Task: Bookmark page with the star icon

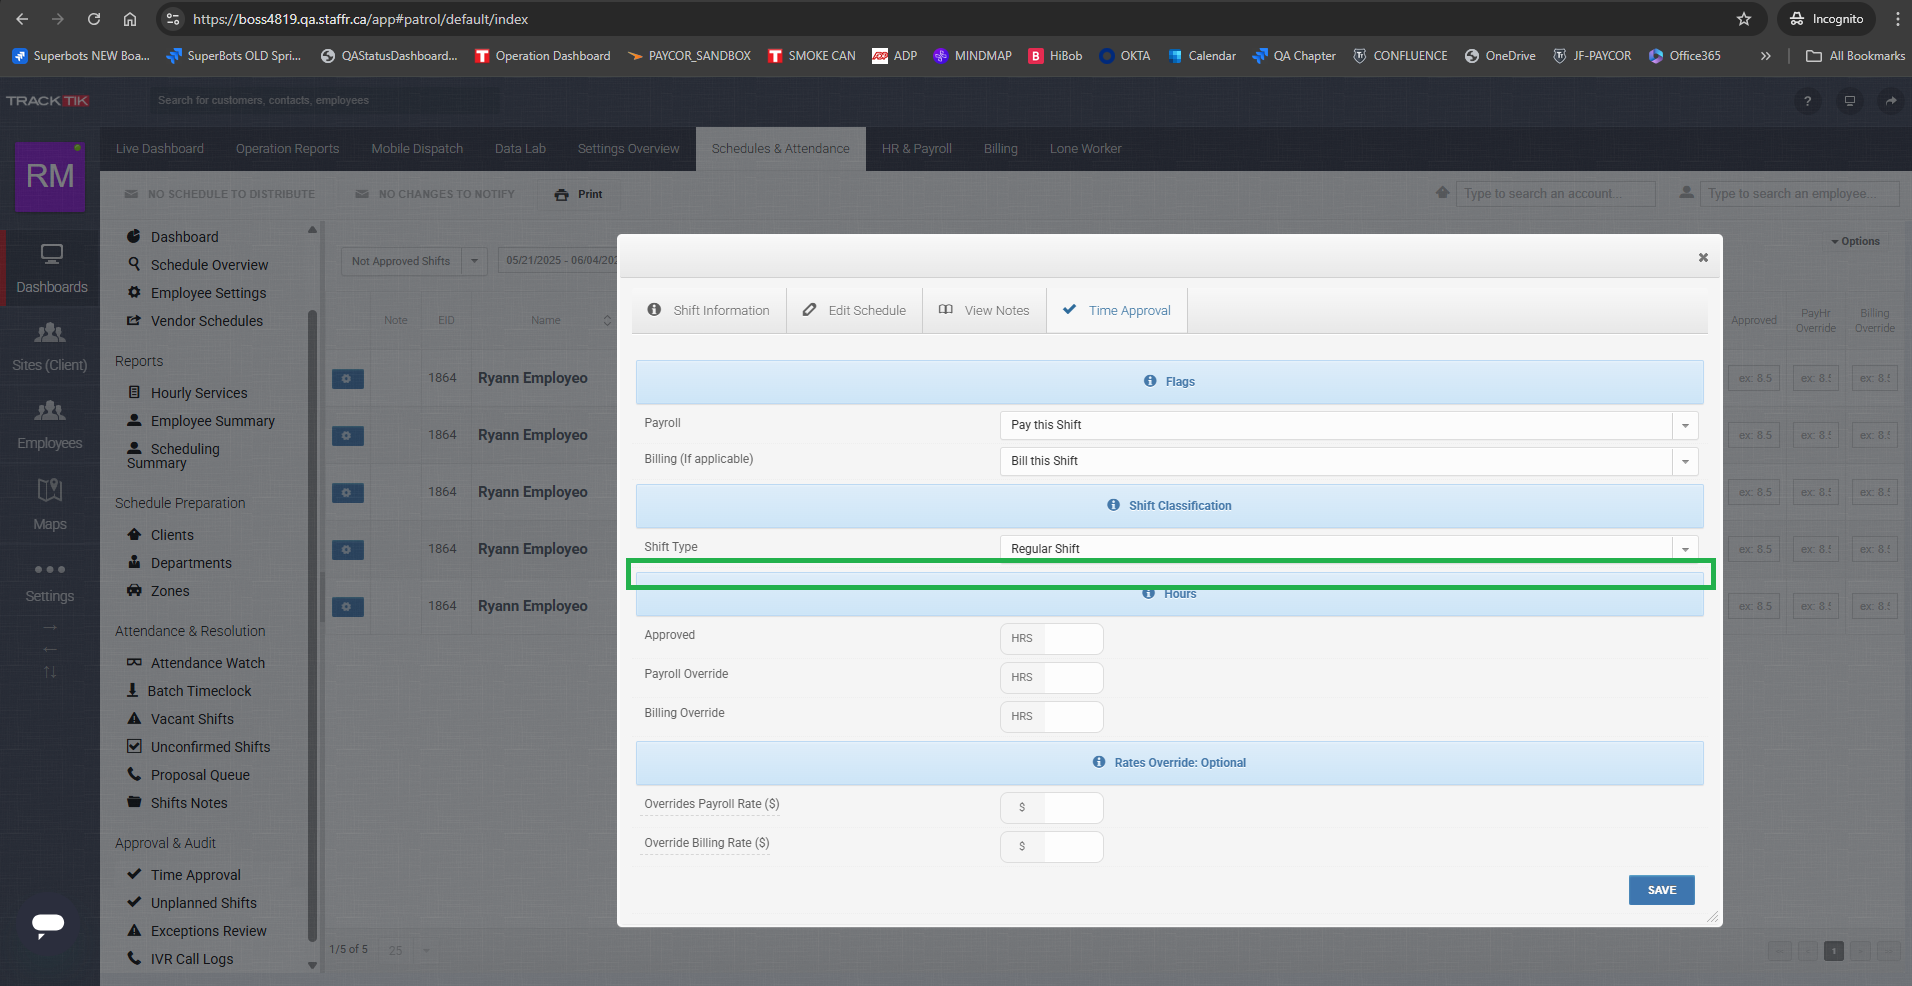Action: pos(1744,19)
